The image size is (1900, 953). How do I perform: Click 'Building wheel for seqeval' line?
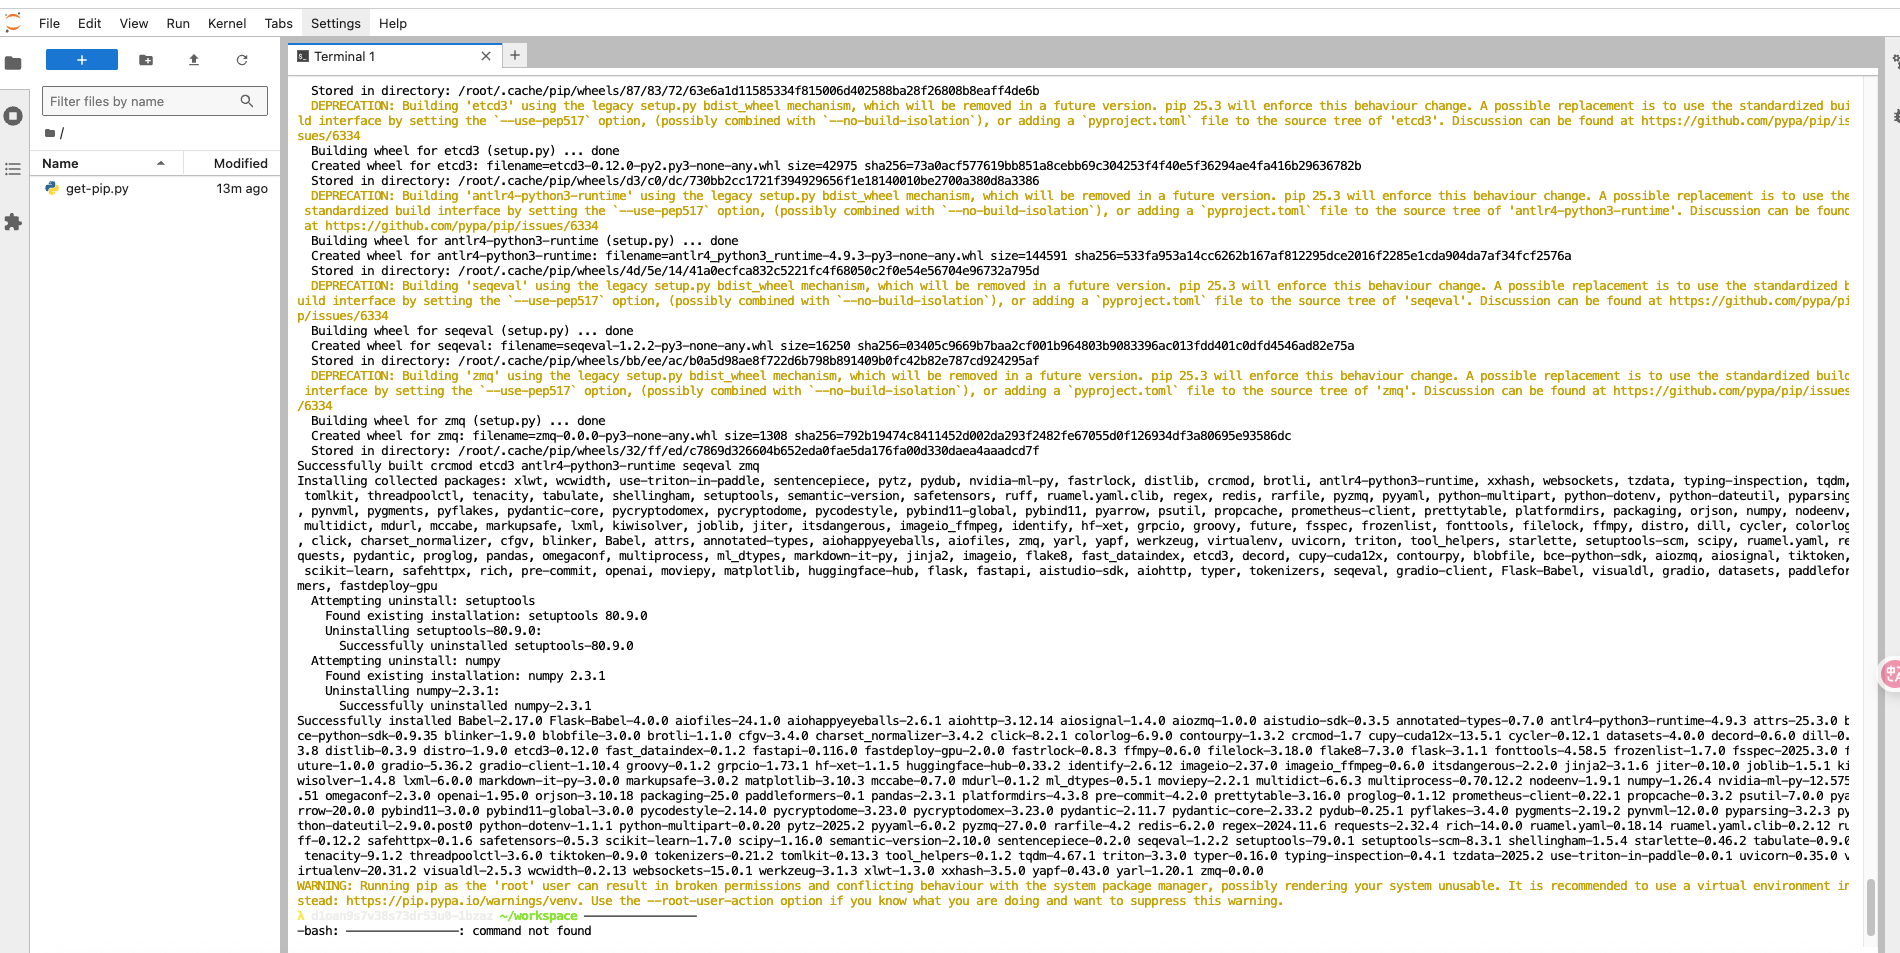(x=472, y=331)
